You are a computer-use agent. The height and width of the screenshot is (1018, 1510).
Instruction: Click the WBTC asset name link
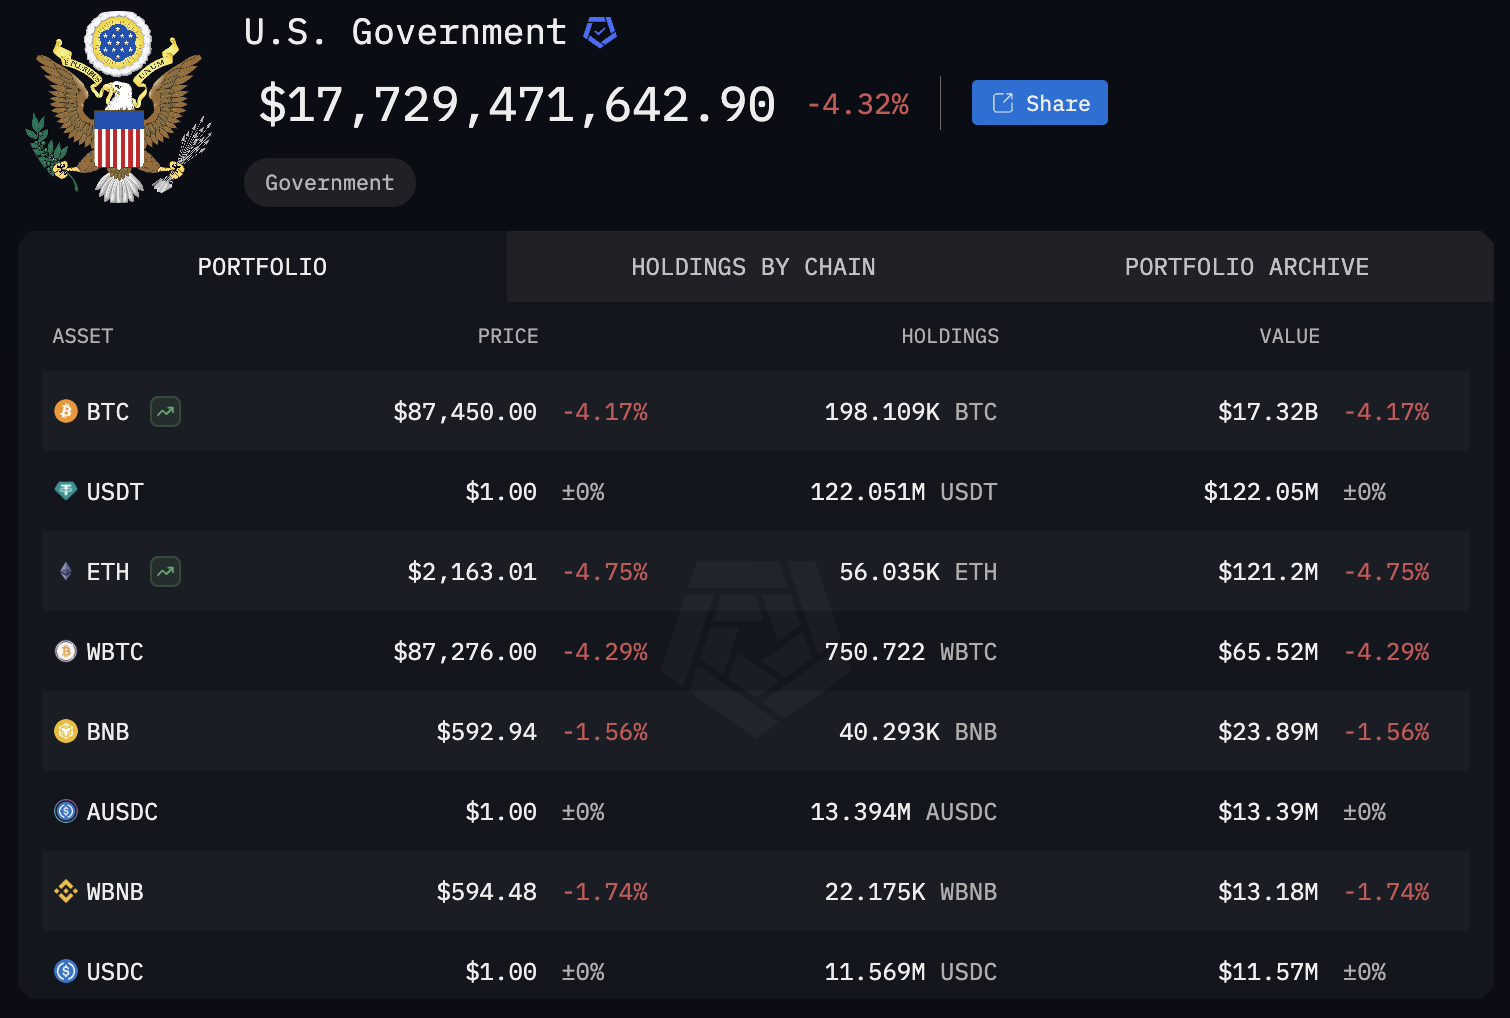click(115, 652)
